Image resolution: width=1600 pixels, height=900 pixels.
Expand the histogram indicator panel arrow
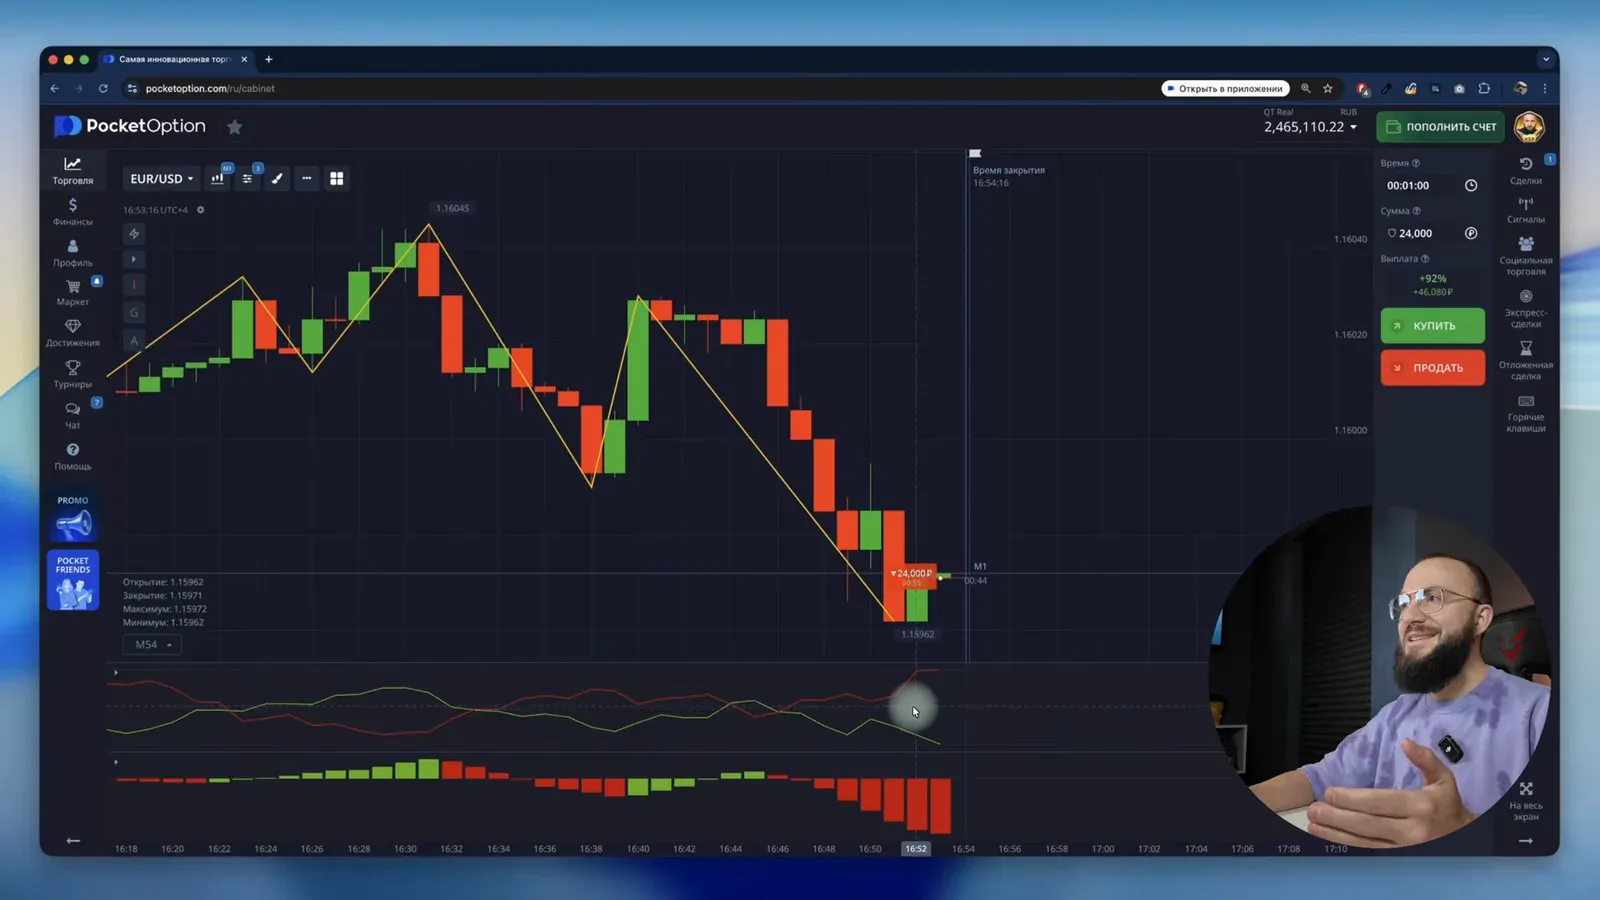116,762
